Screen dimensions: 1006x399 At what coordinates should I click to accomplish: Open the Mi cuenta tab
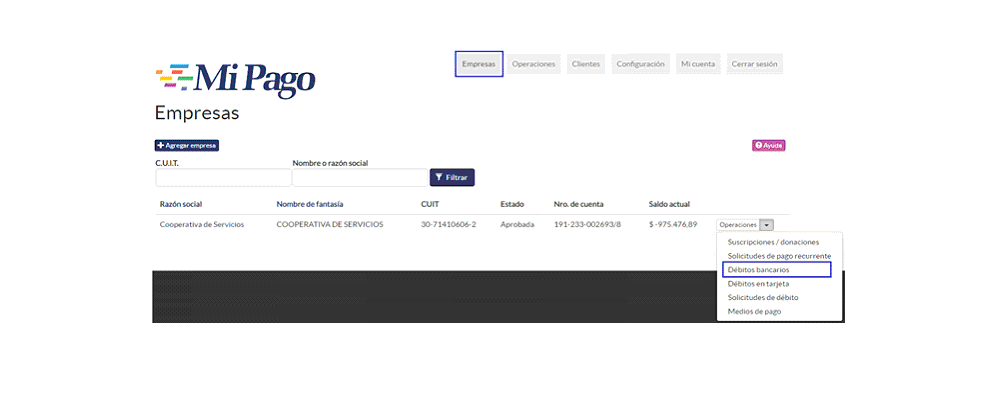[698, 64]
